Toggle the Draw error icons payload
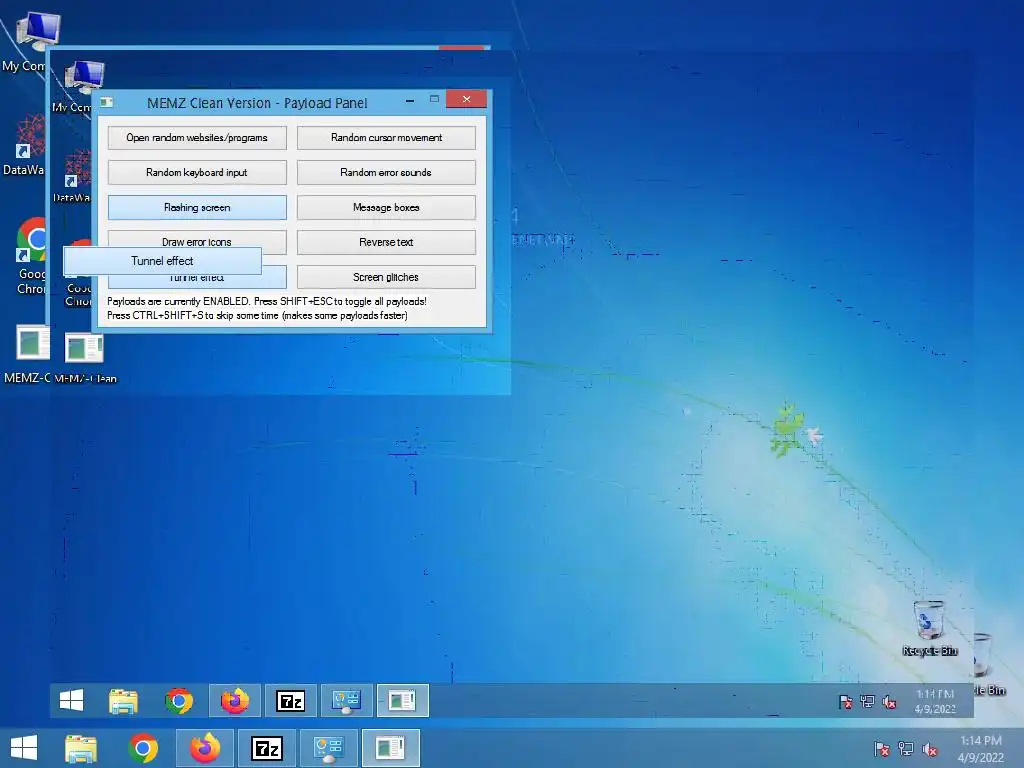This screenshot has height=768, width=1024. tap(197, 239)
